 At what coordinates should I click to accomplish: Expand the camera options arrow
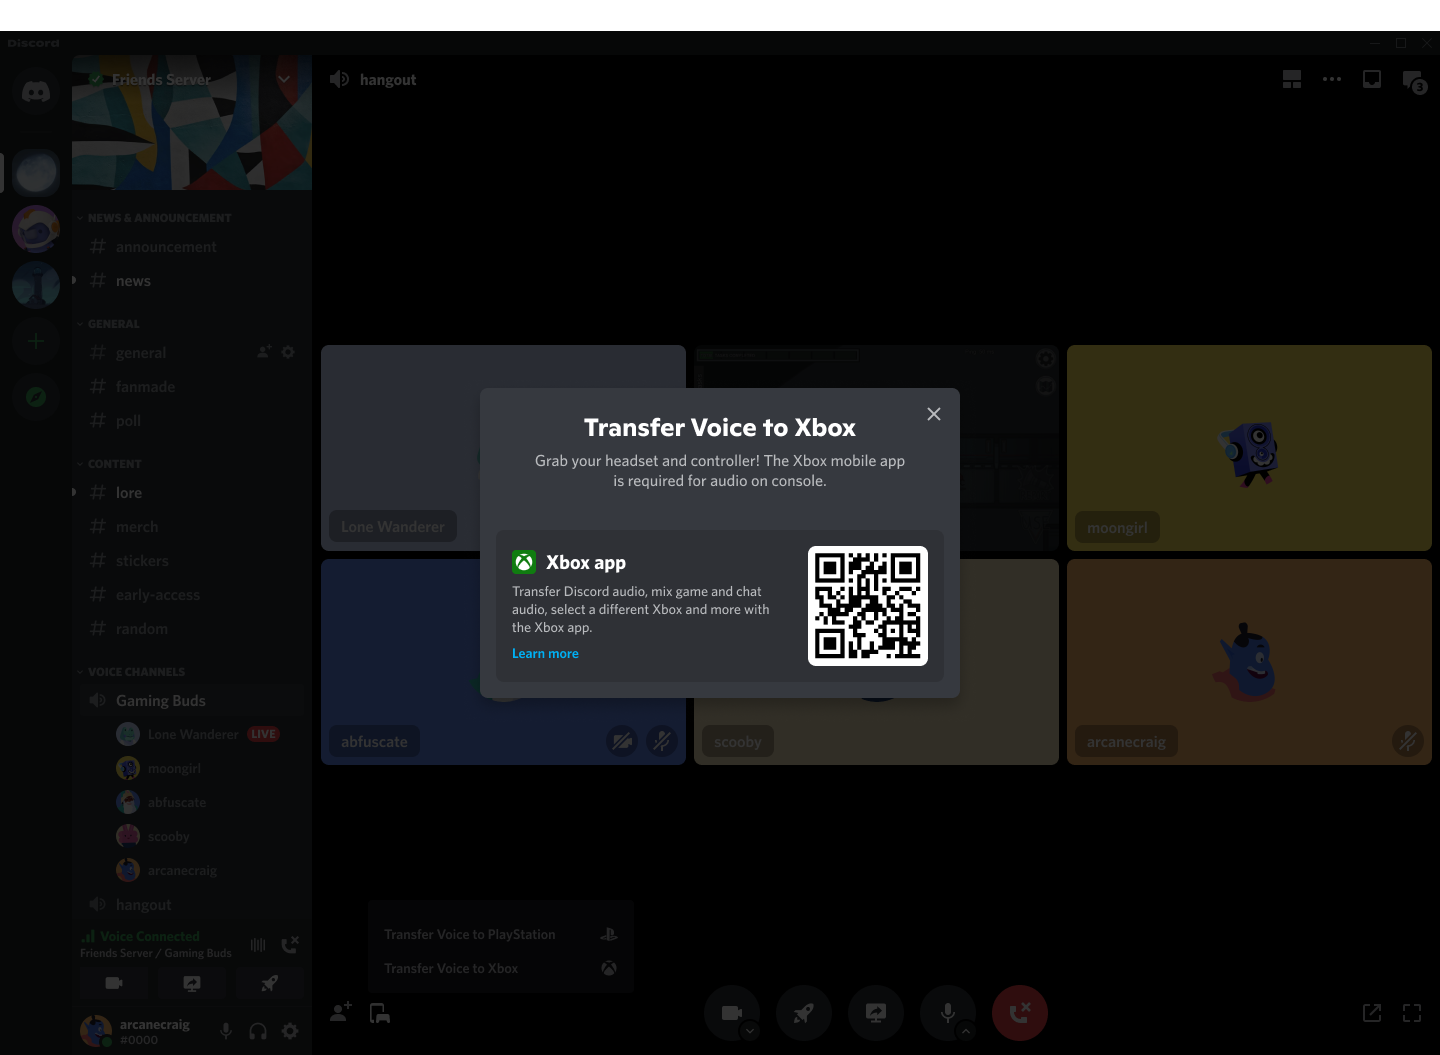click(x=750, y=1031)
